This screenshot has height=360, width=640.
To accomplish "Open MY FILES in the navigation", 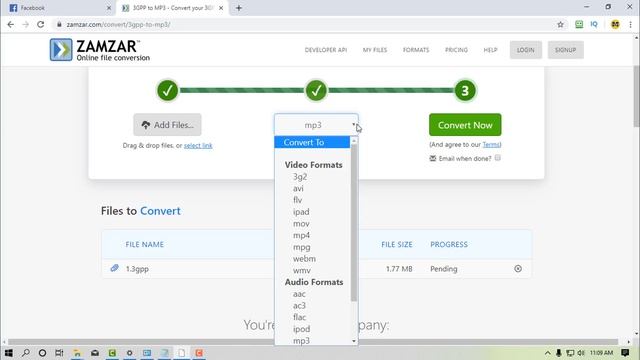I will (x=375, y=50).
